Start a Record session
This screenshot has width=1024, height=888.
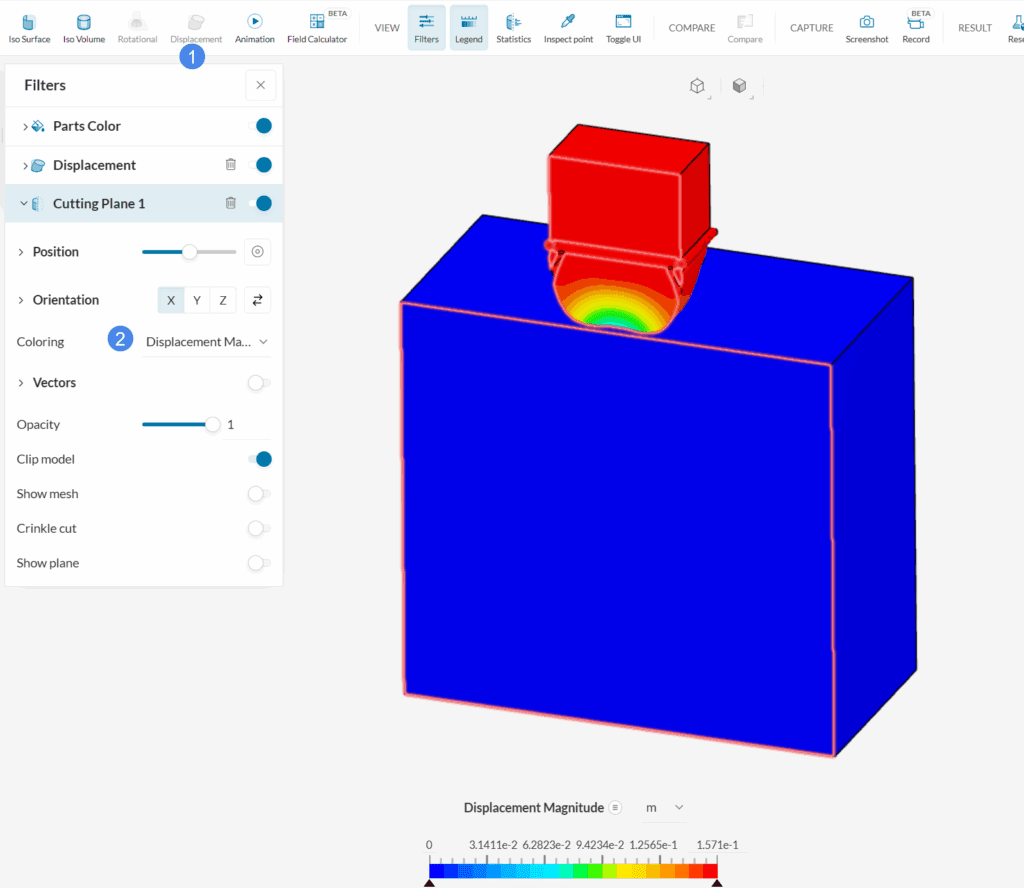[x=915, y=25]
